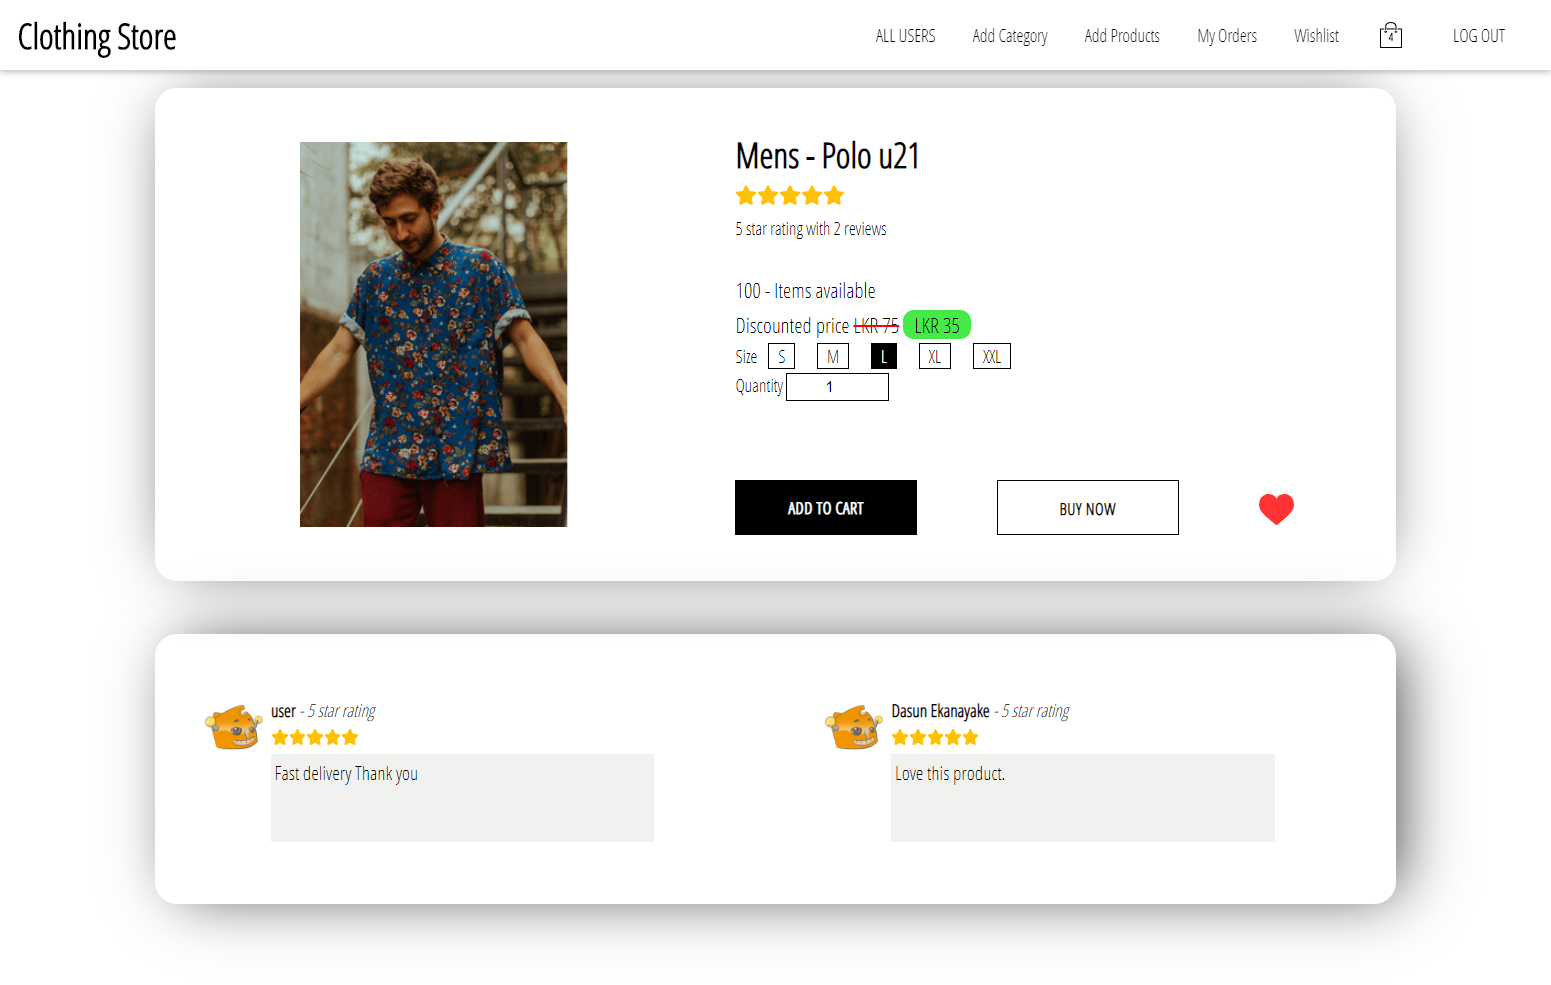Viewport: 1551px width, 985px height.
Task: Click the Quantity input field
Action: tap(837, 387)
